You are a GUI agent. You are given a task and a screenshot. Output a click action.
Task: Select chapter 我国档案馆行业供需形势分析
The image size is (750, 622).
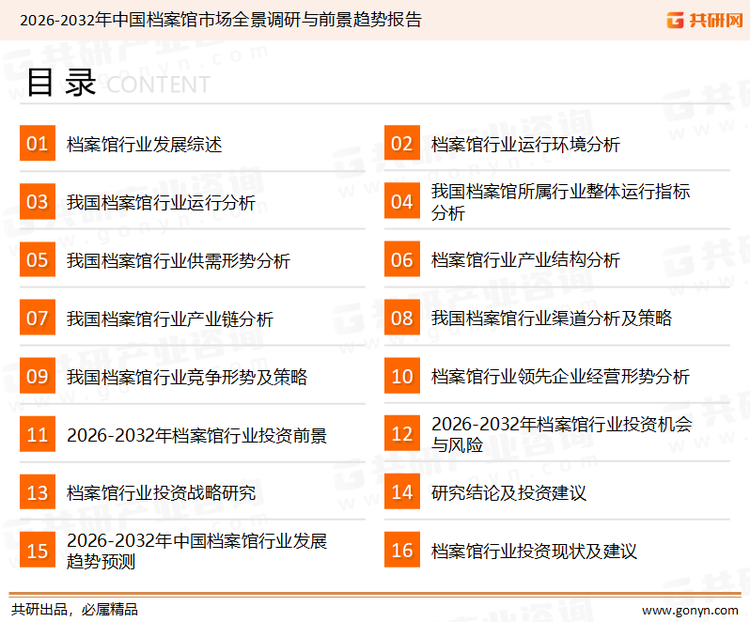tap(178, 261)
